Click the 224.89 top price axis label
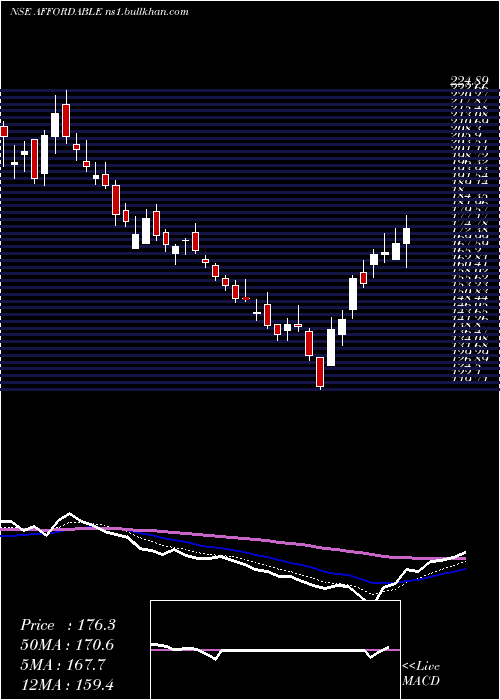 (469, 81)
